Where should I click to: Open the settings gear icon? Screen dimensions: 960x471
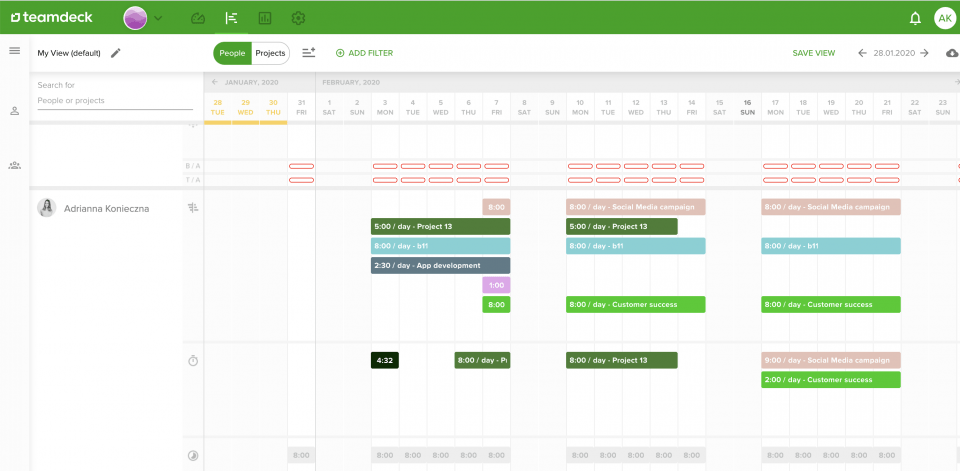coord(298,18)
